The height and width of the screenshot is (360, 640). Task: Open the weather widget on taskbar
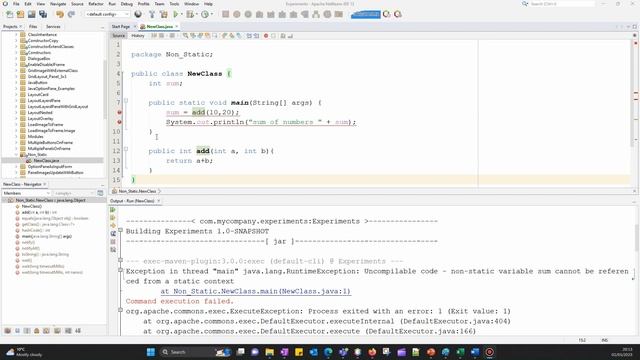pos(24,352)
